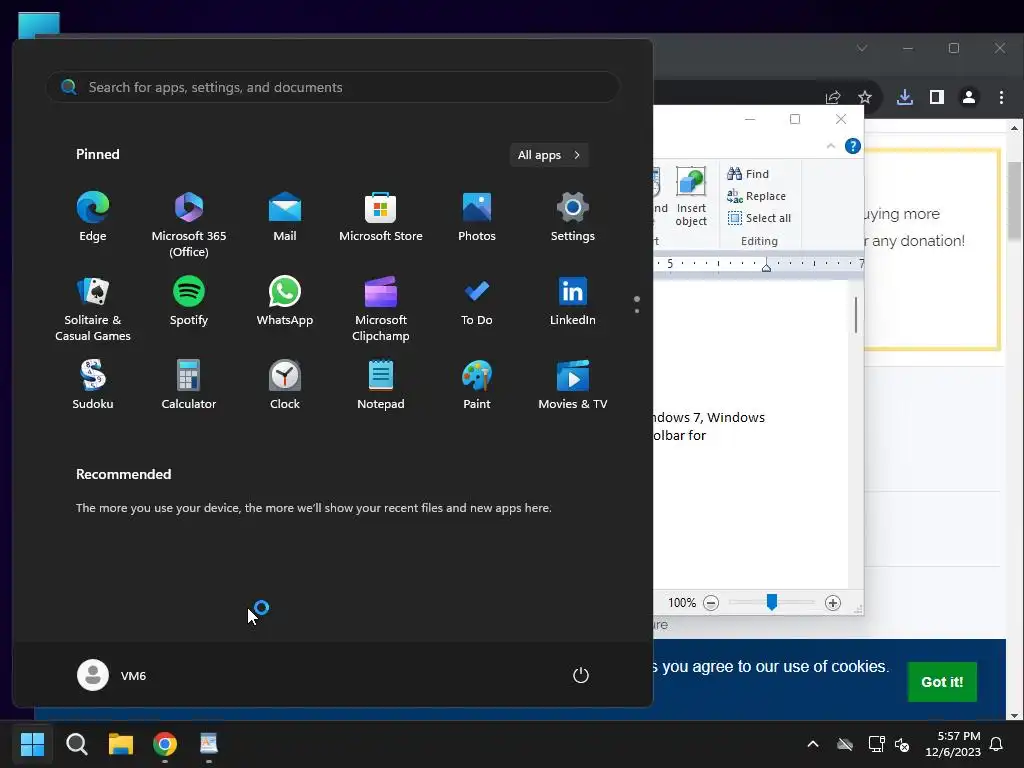Screen dimensions: 1024x768
Task: Go to next page of pinned apps
Action: (x=637, y=311)
